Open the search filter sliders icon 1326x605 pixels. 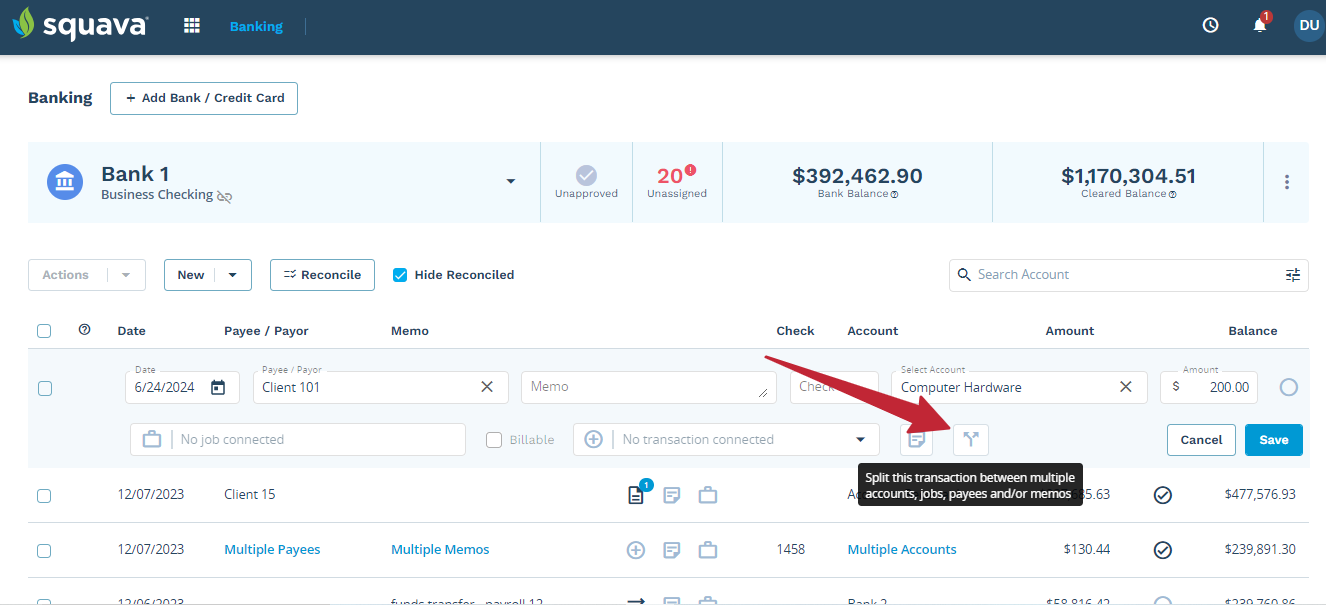click(x=1293, y=275)
